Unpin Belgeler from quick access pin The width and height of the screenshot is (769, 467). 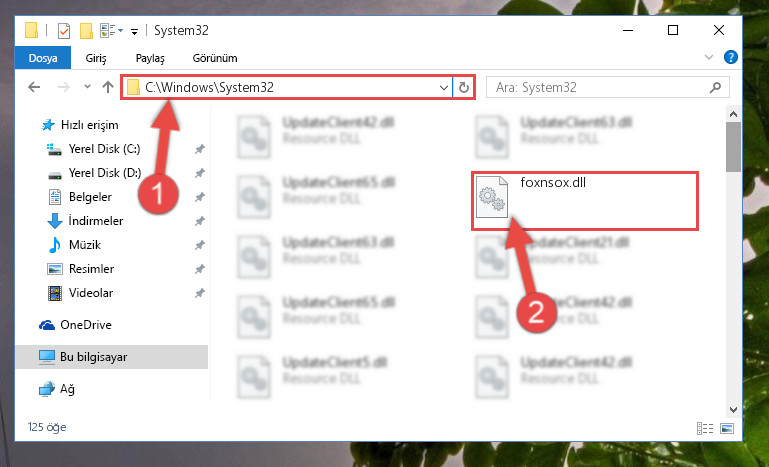point(200,197)
